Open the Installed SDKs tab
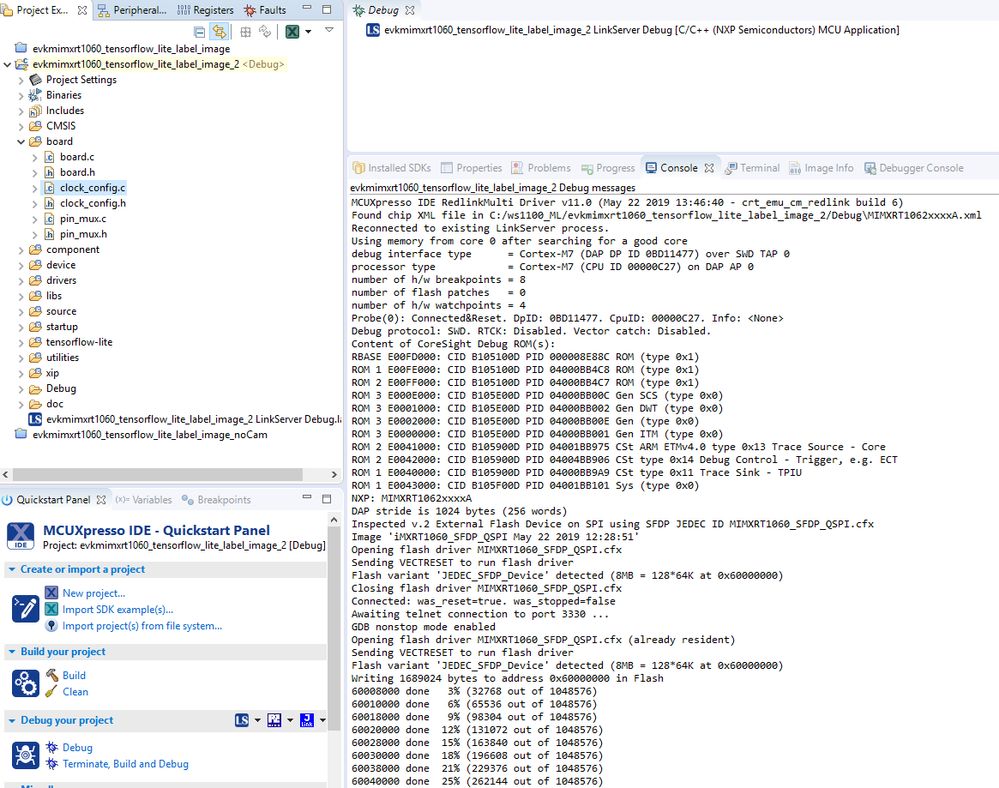The image size is (999, 788). (392, 168)
